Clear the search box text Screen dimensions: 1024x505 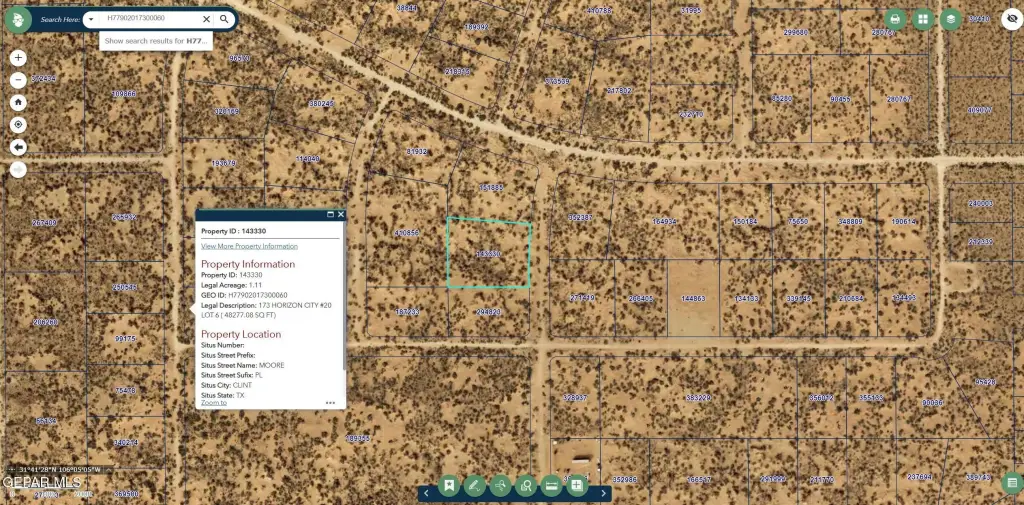pos(207,19)
